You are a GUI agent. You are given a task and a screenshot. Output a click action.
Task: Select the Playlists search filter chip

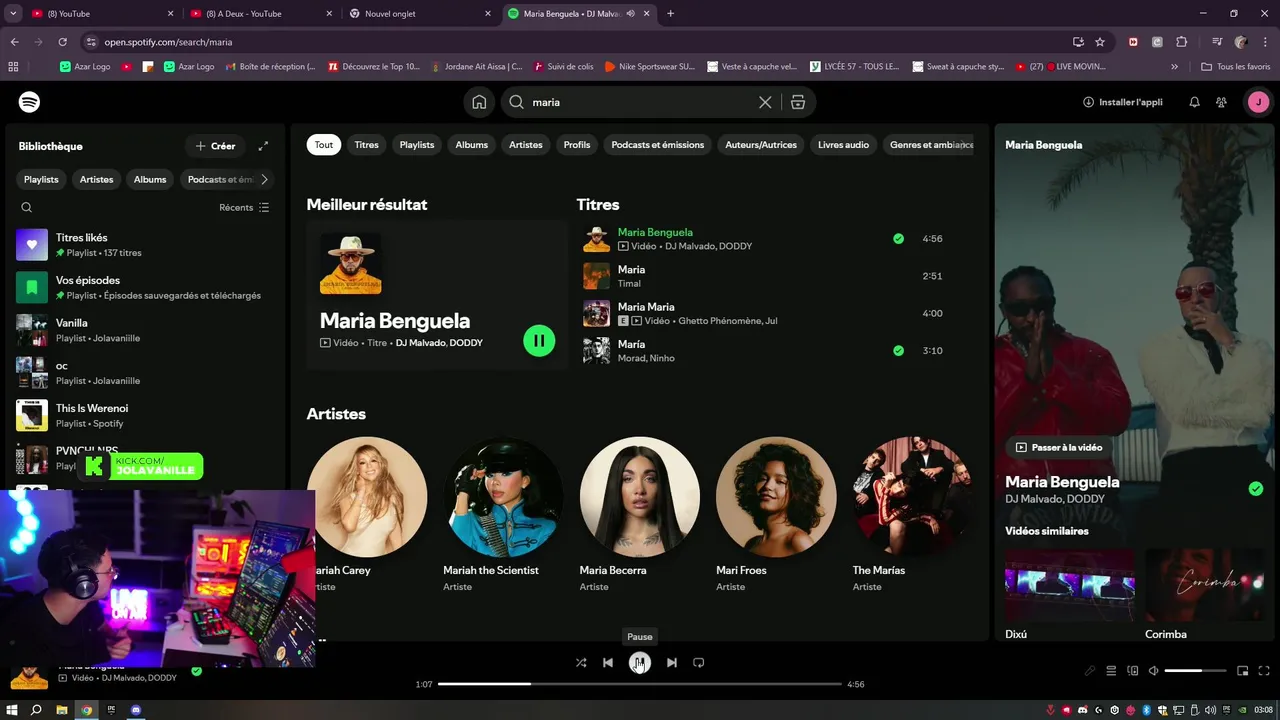[x=417, y=145]
